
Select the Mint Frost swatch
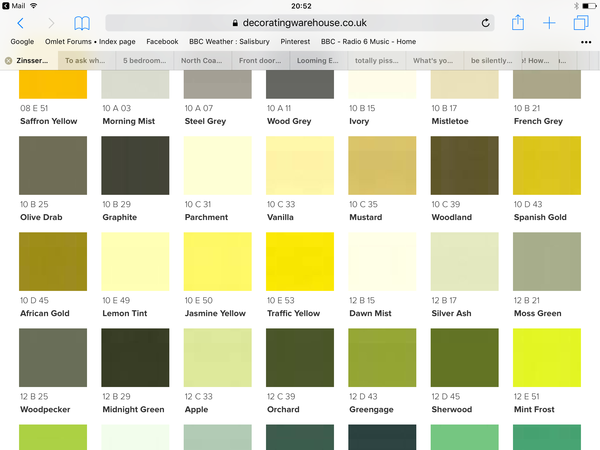547,357
